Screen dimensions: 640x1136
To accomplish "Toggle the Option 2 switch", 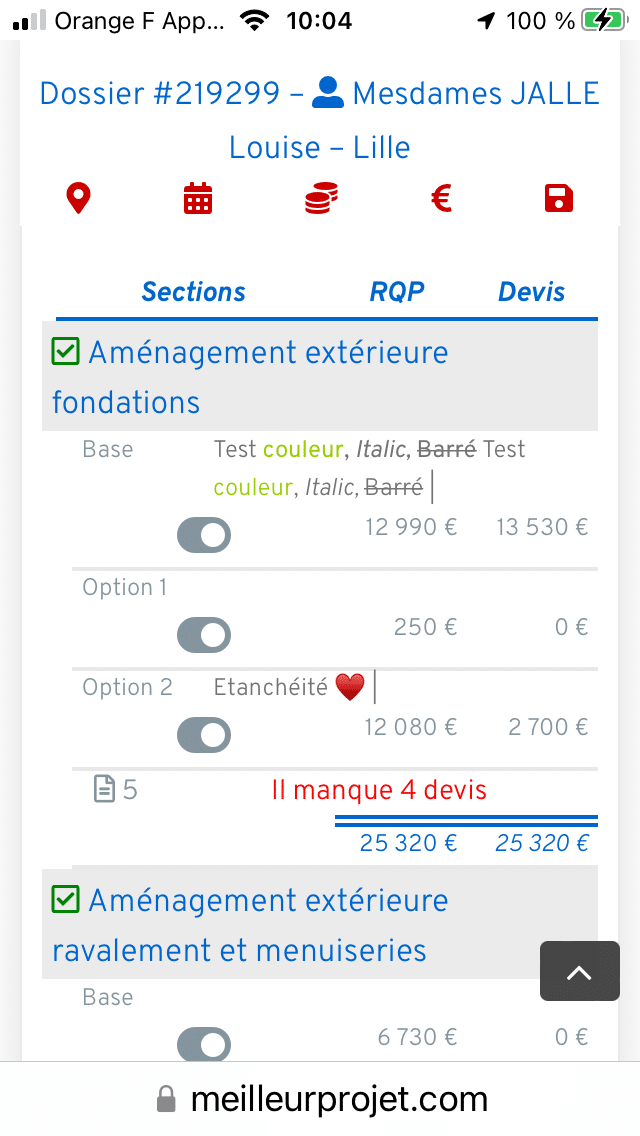I will [204, 735].
